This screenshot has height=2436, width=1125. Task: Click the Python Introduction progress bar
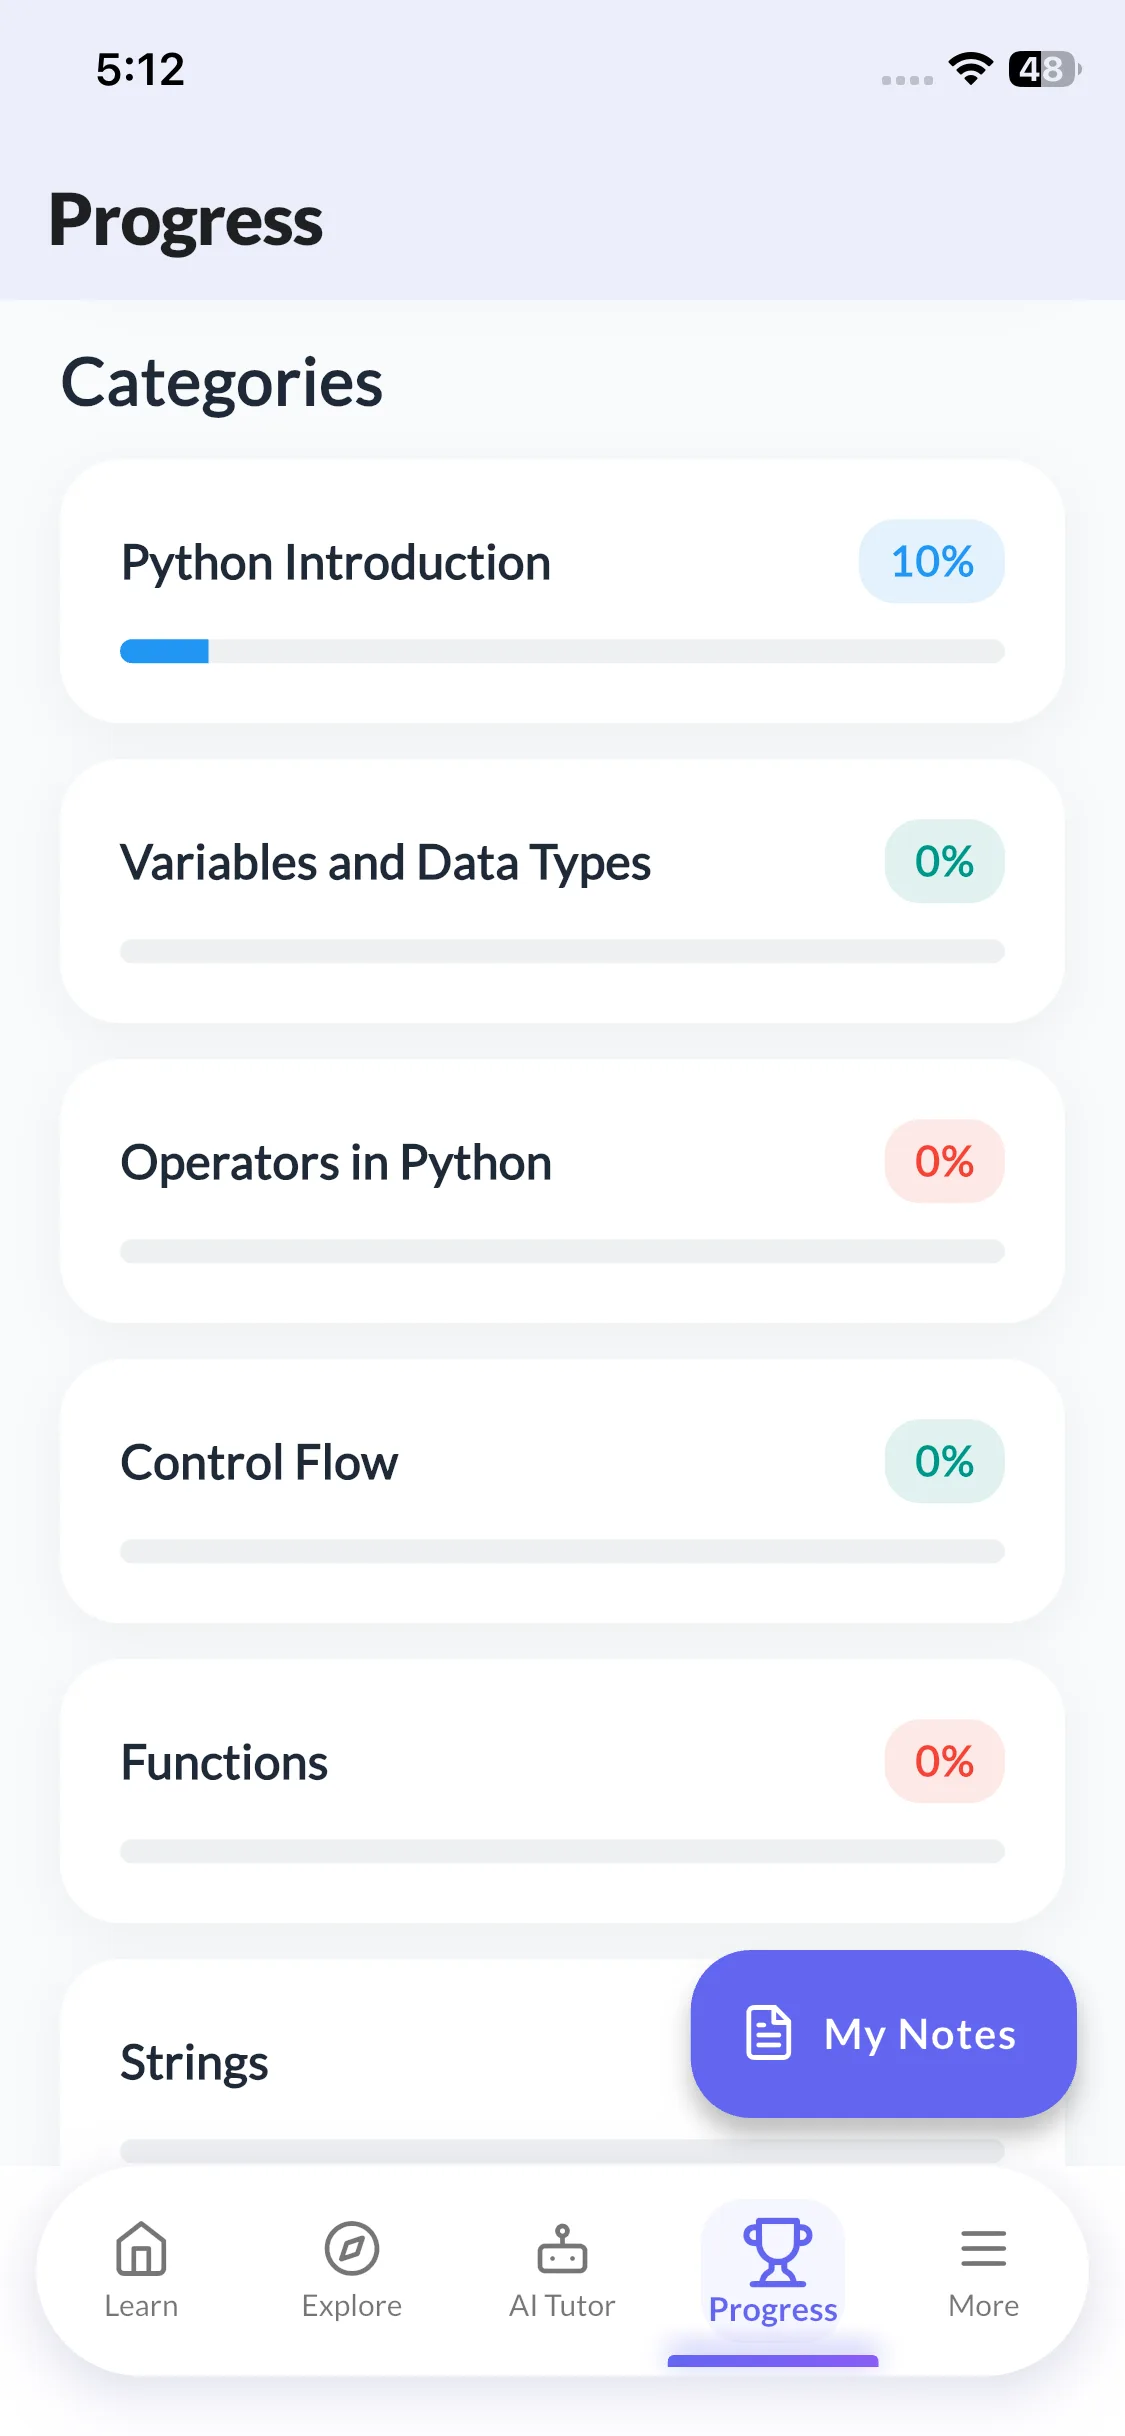(x=562, y=652)
